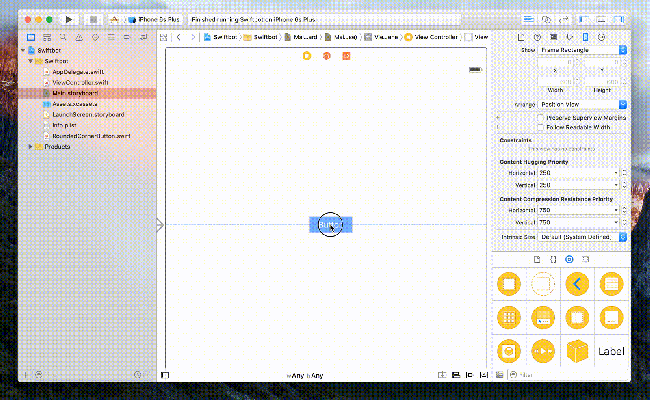Open the Issue navigator tab
The width and height of the screenshot is (650, 400).
tap(79, 37)
